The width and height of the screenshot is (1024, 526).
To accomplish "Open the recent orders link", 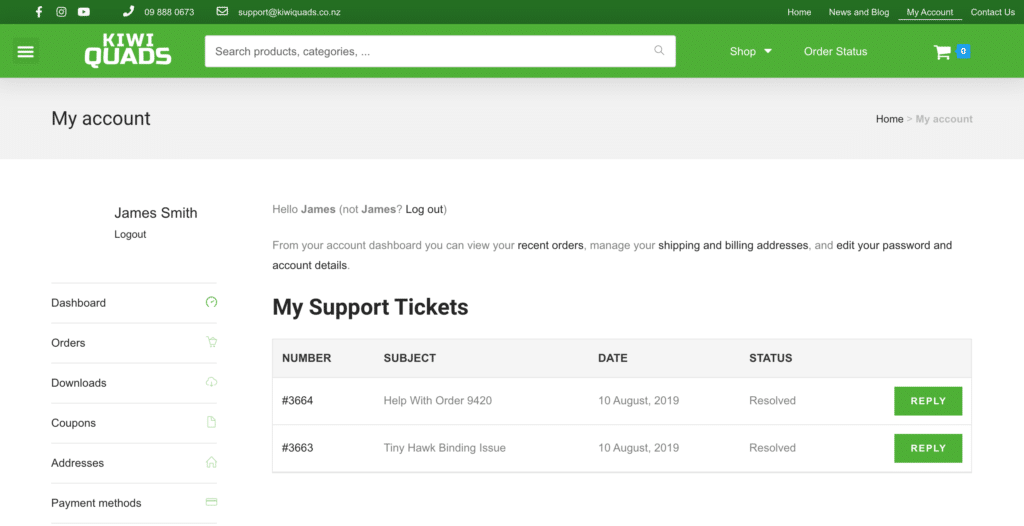I will click(551, 246).
